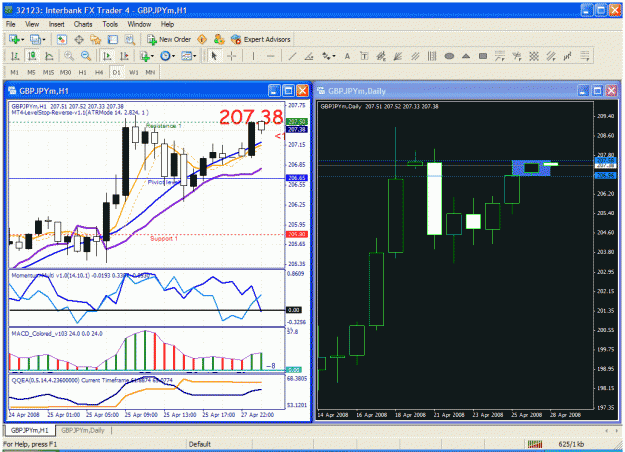The width and height of the screenshot is (625, 452).
Task: Select the trendline by angle tool
Action: tap(309, 56)
